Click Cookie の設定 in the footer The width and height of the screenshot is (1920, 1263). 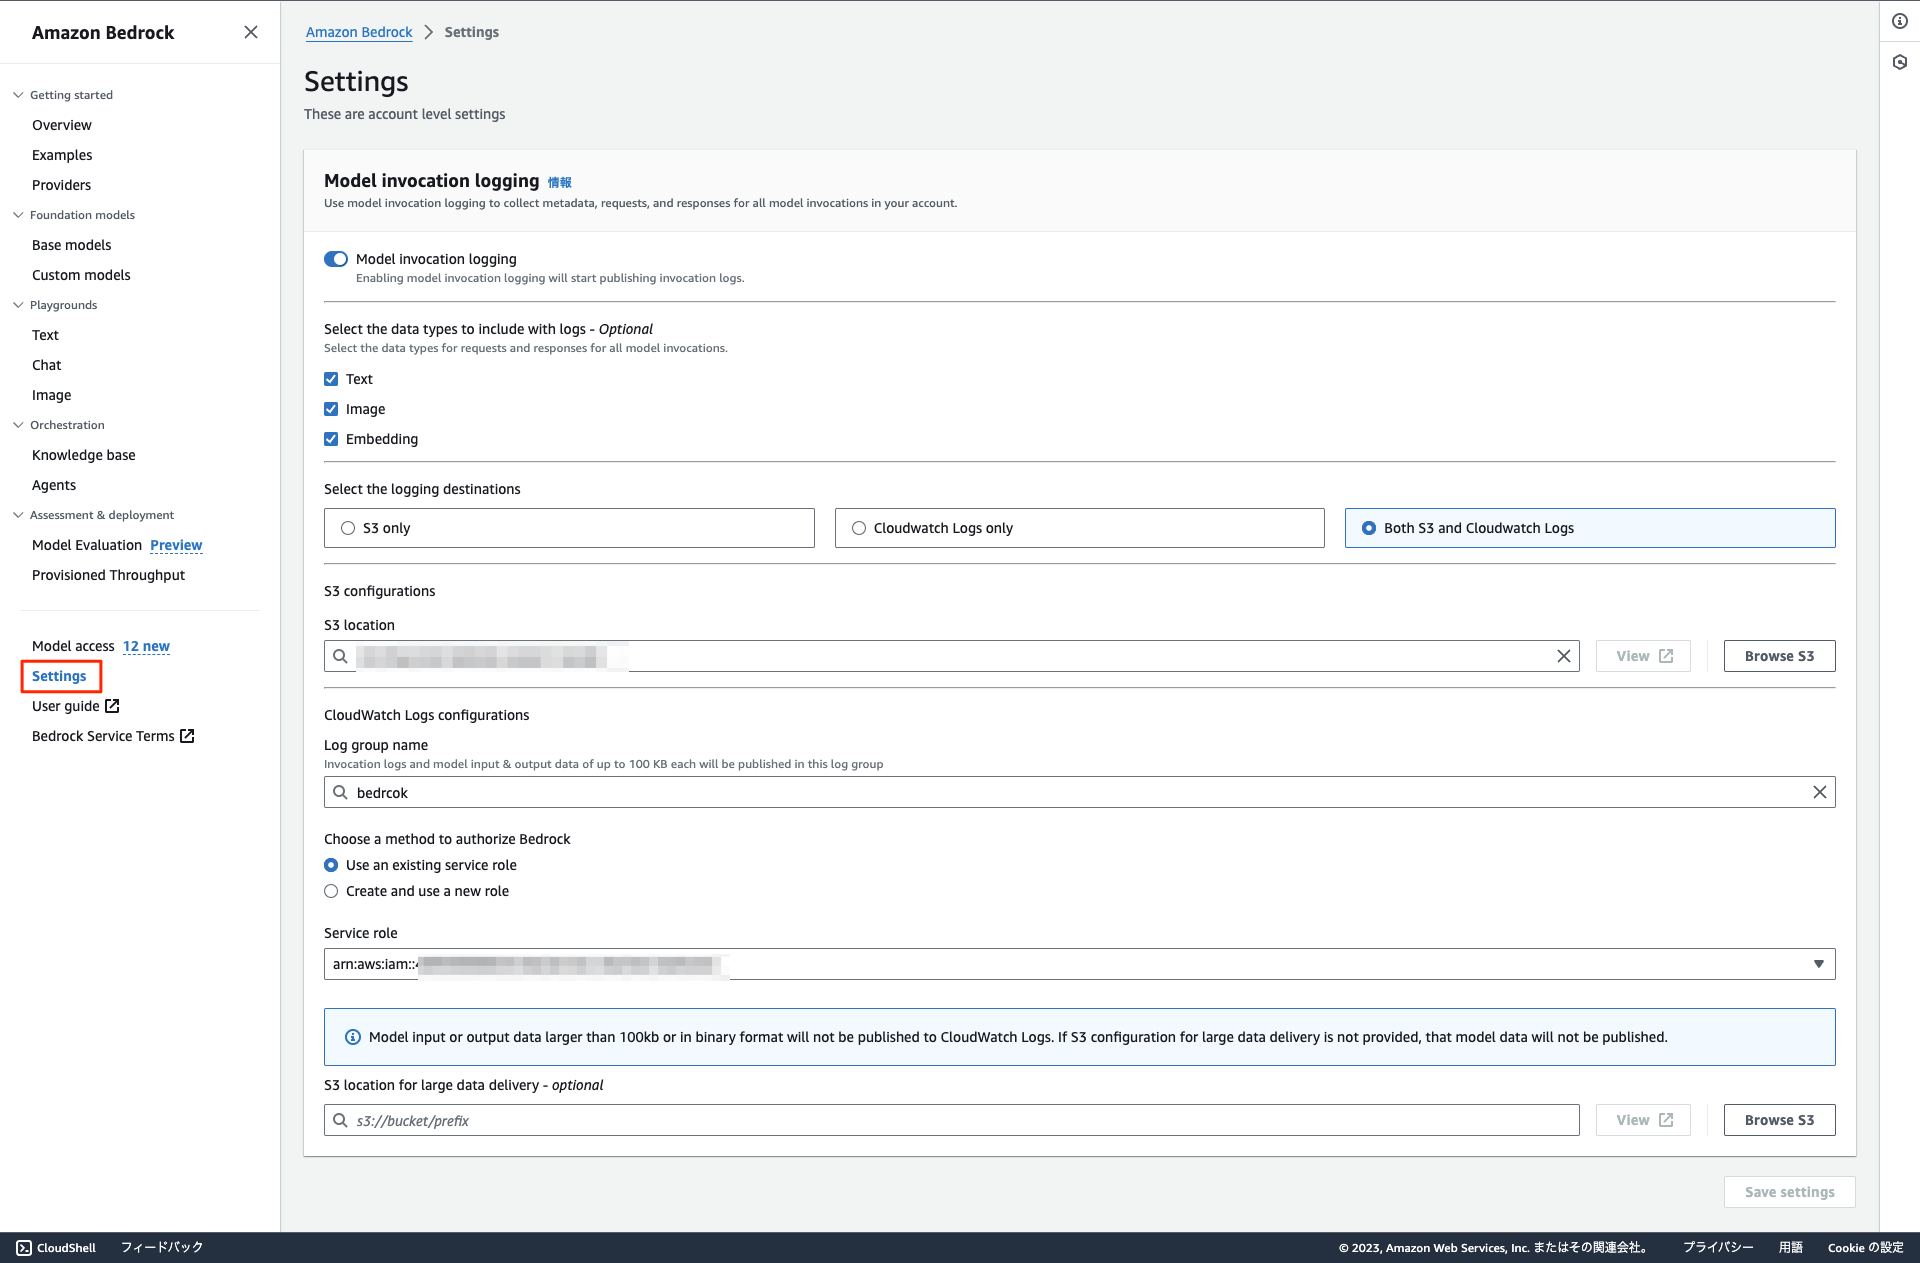pos(1865,1247)
